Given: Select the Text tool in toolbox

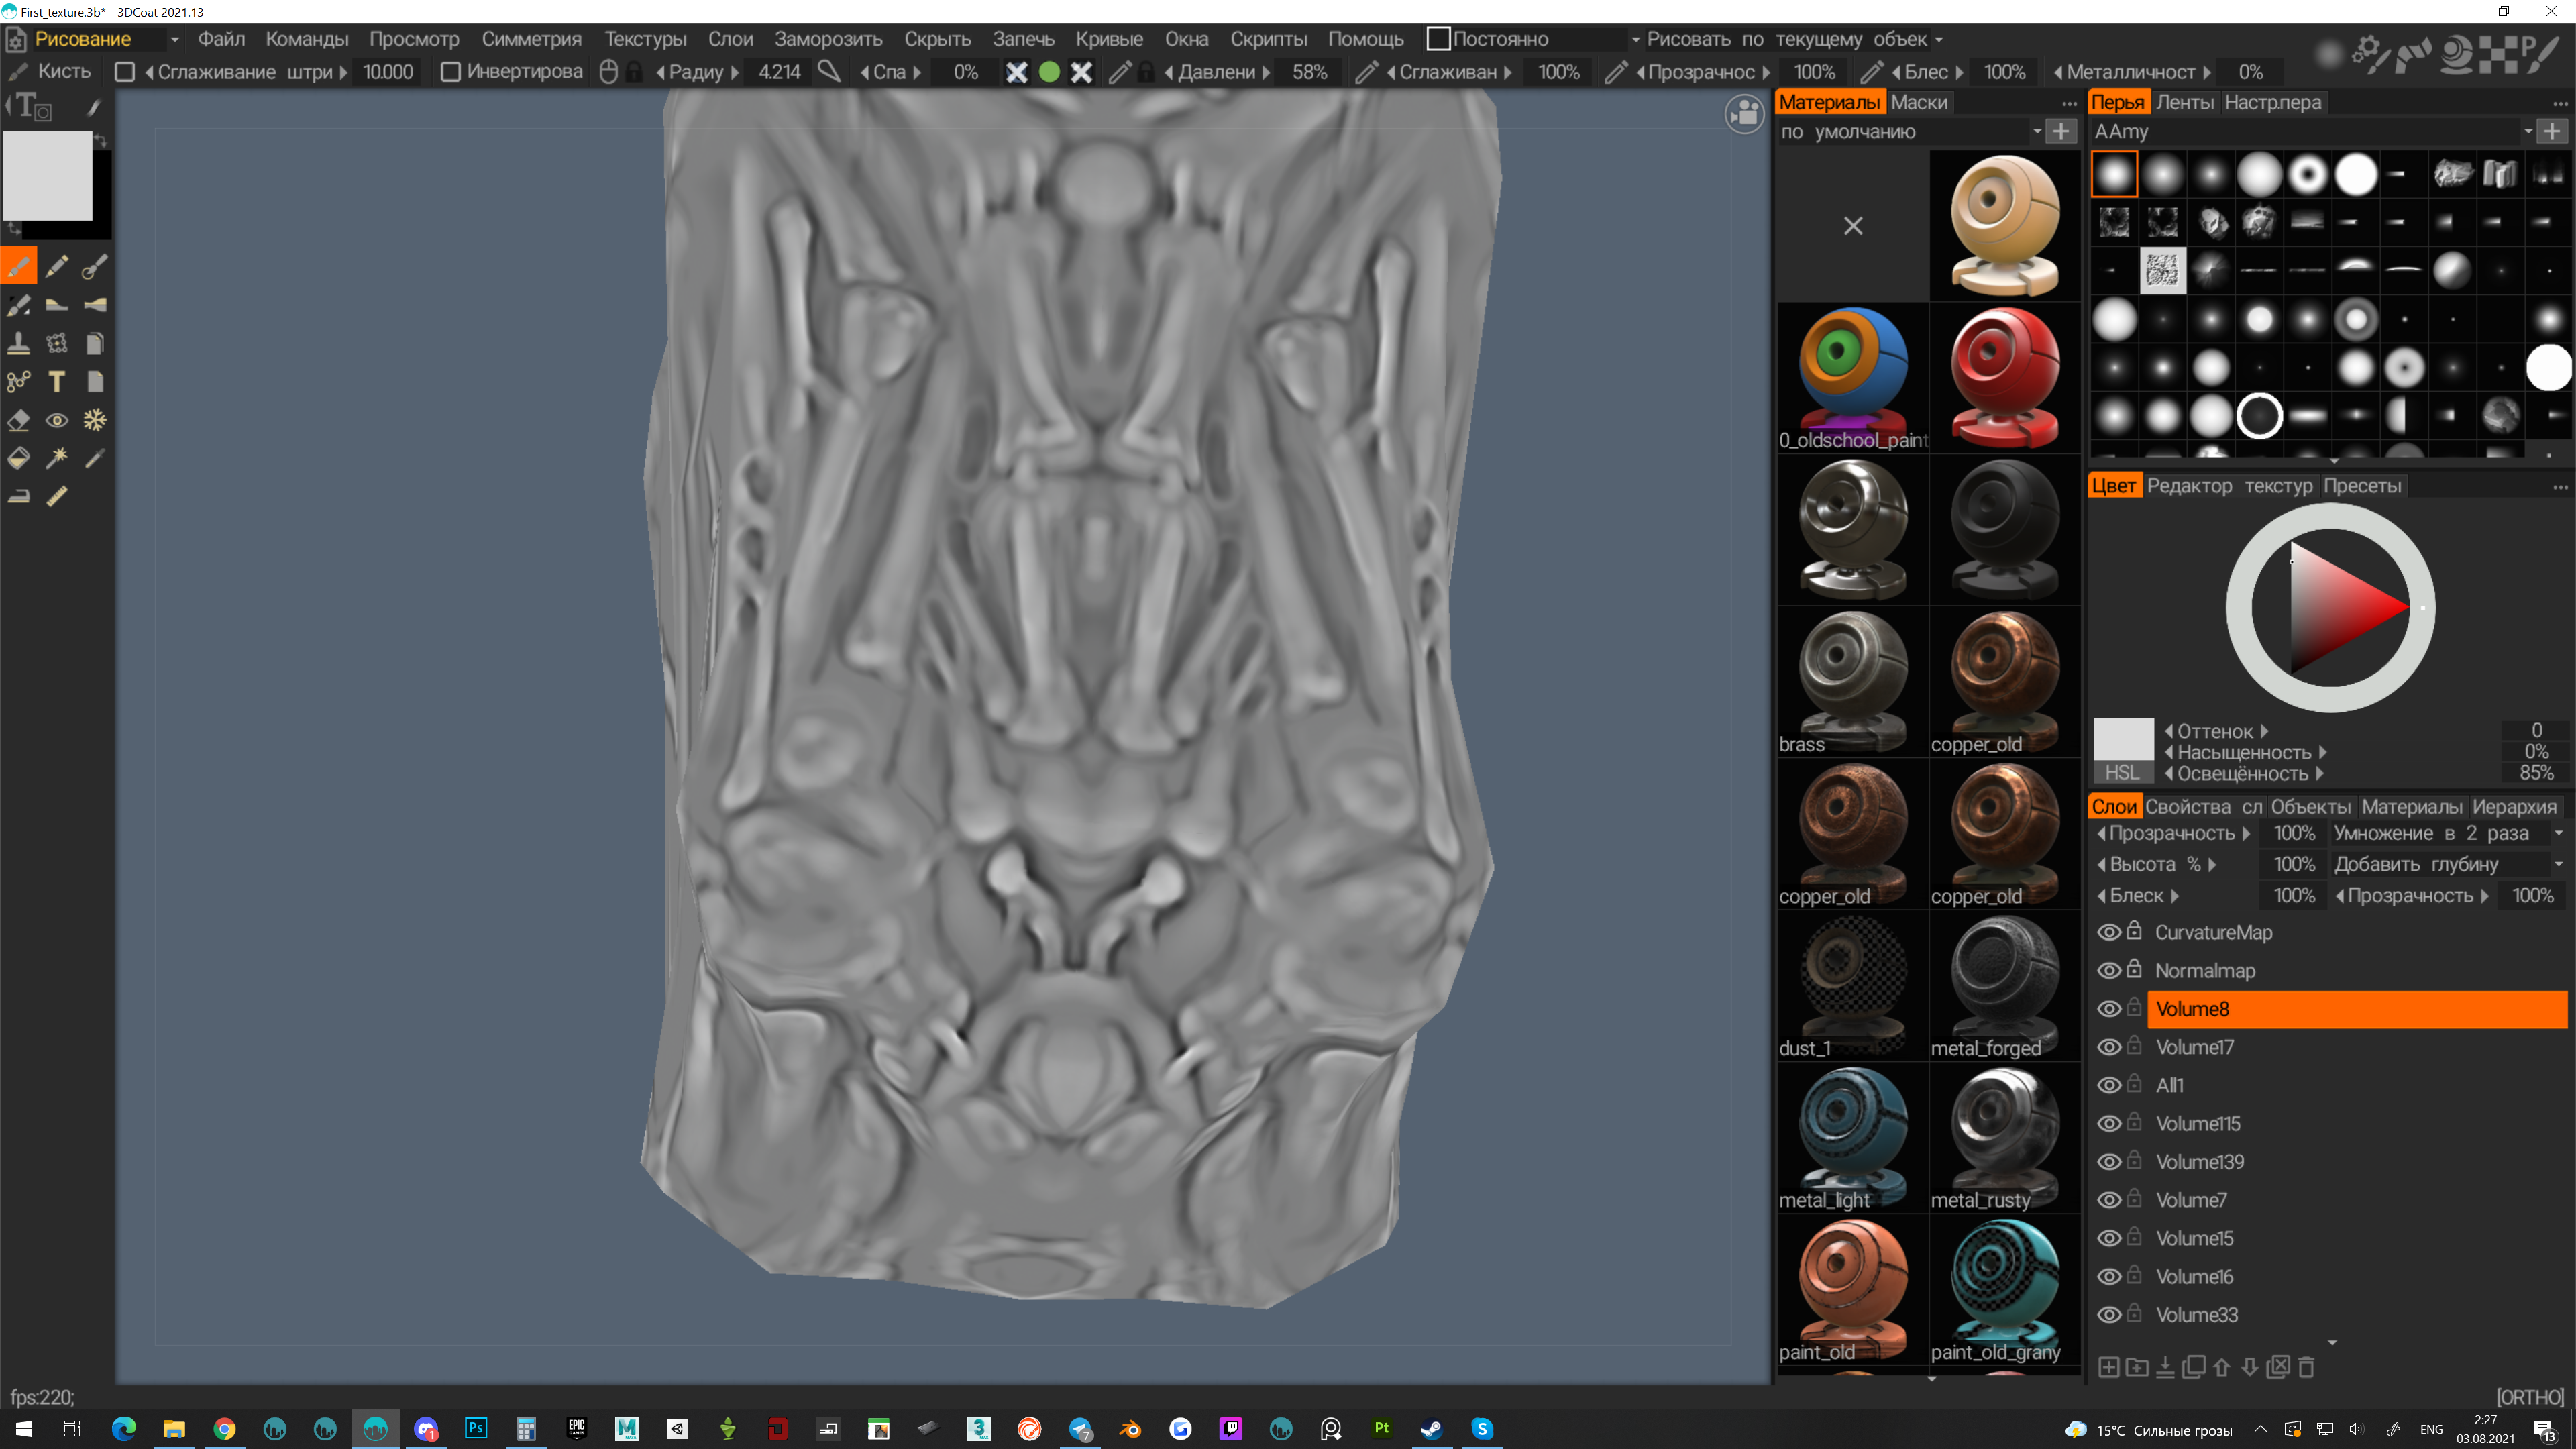Looking at the screenshot, I should pos(57,382).
